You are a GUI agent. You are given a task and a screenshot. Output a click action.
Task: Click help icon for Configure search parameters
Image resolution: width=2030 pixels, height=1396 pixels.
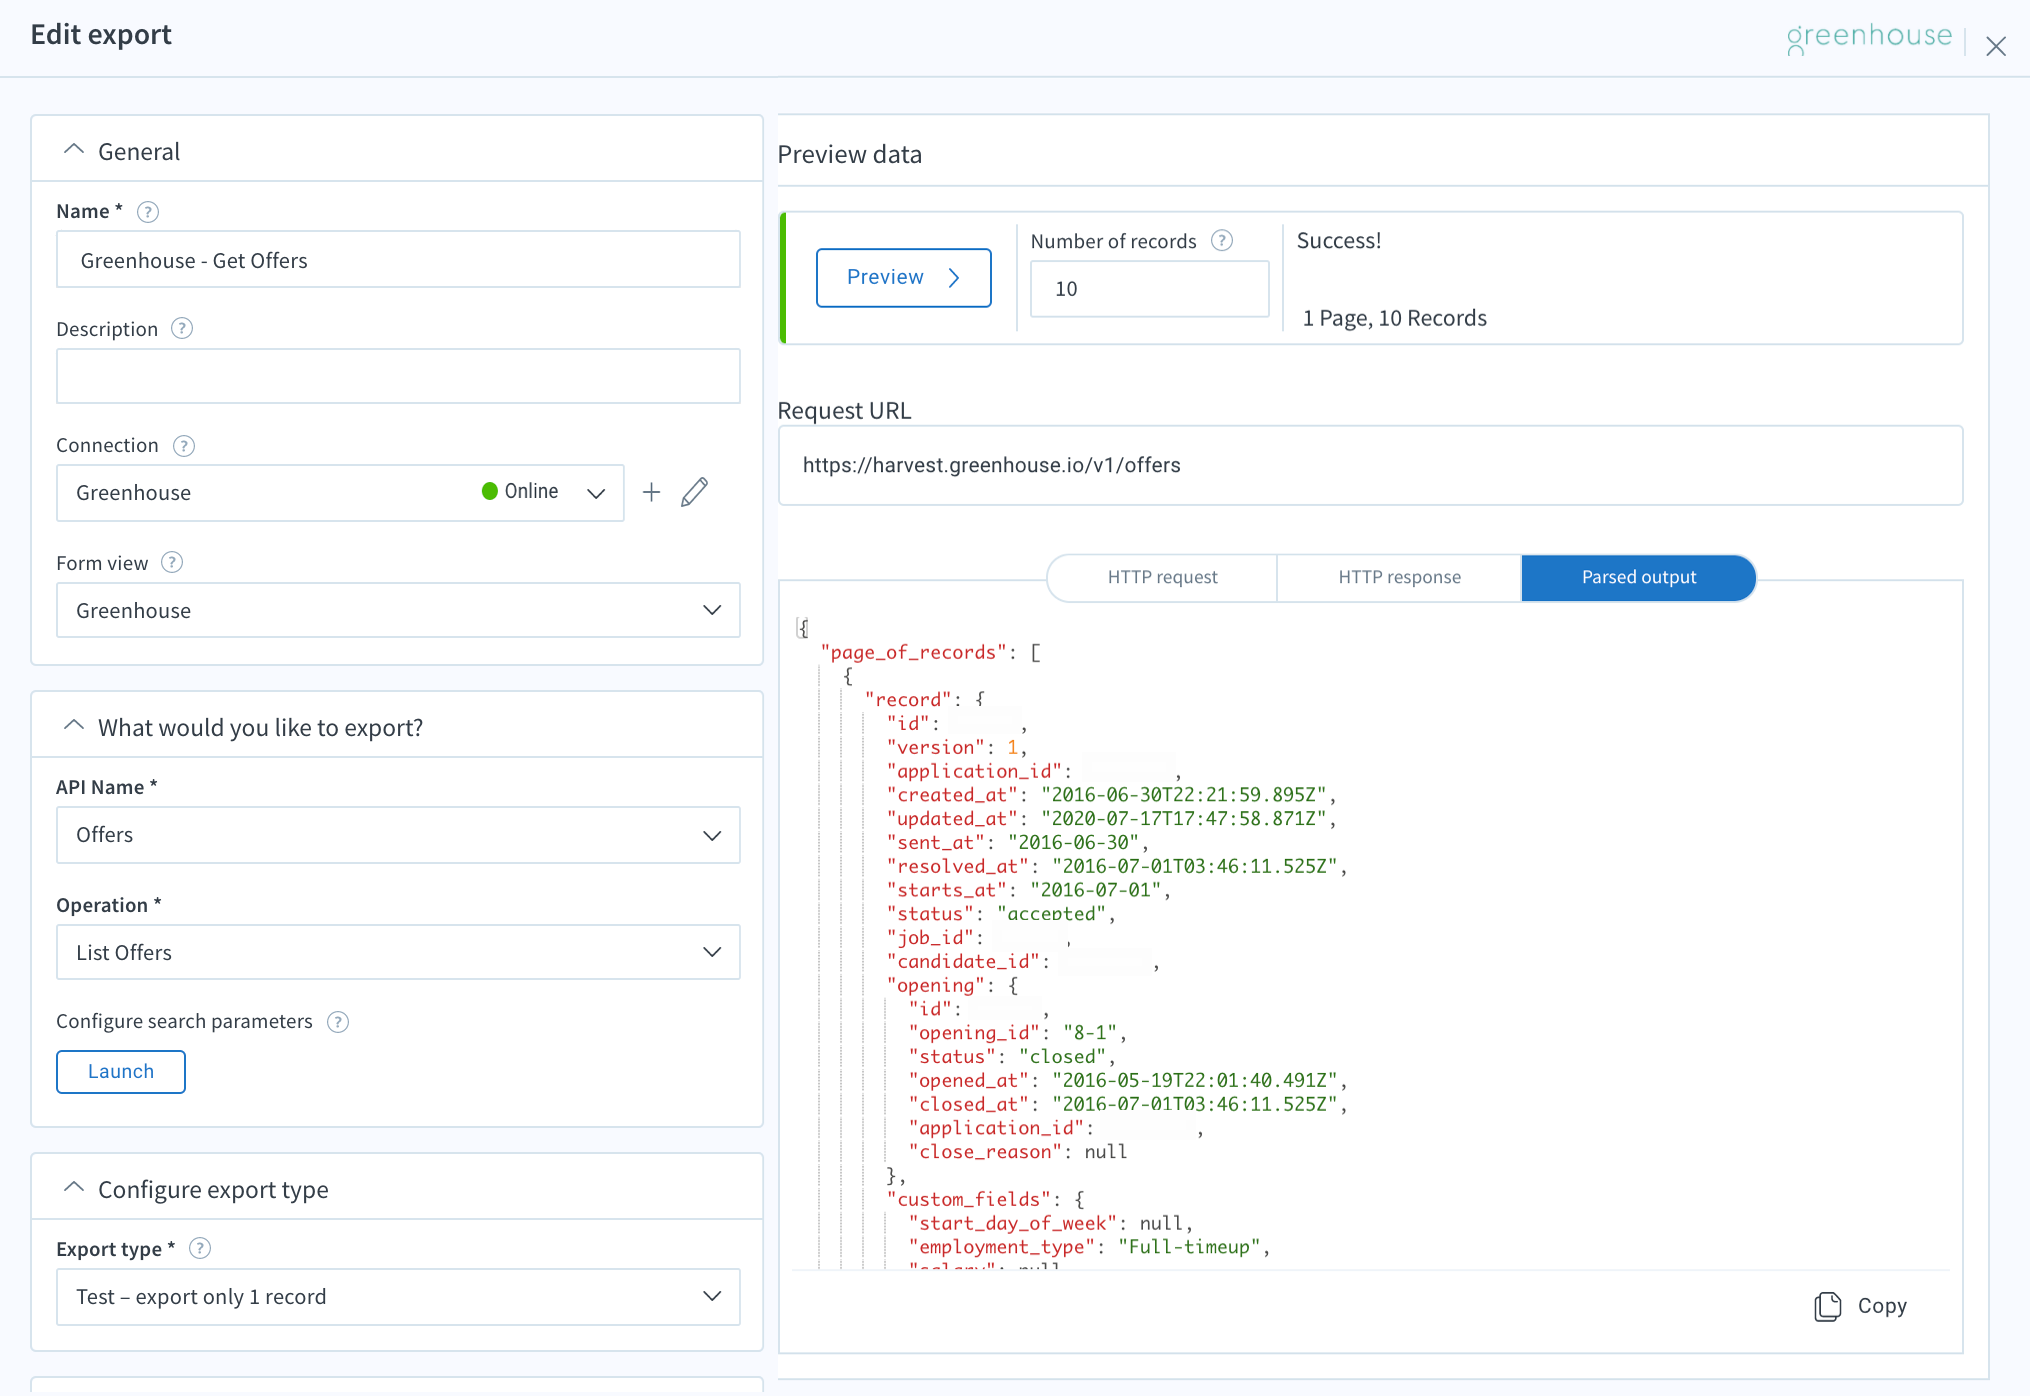click(338, 1022)
